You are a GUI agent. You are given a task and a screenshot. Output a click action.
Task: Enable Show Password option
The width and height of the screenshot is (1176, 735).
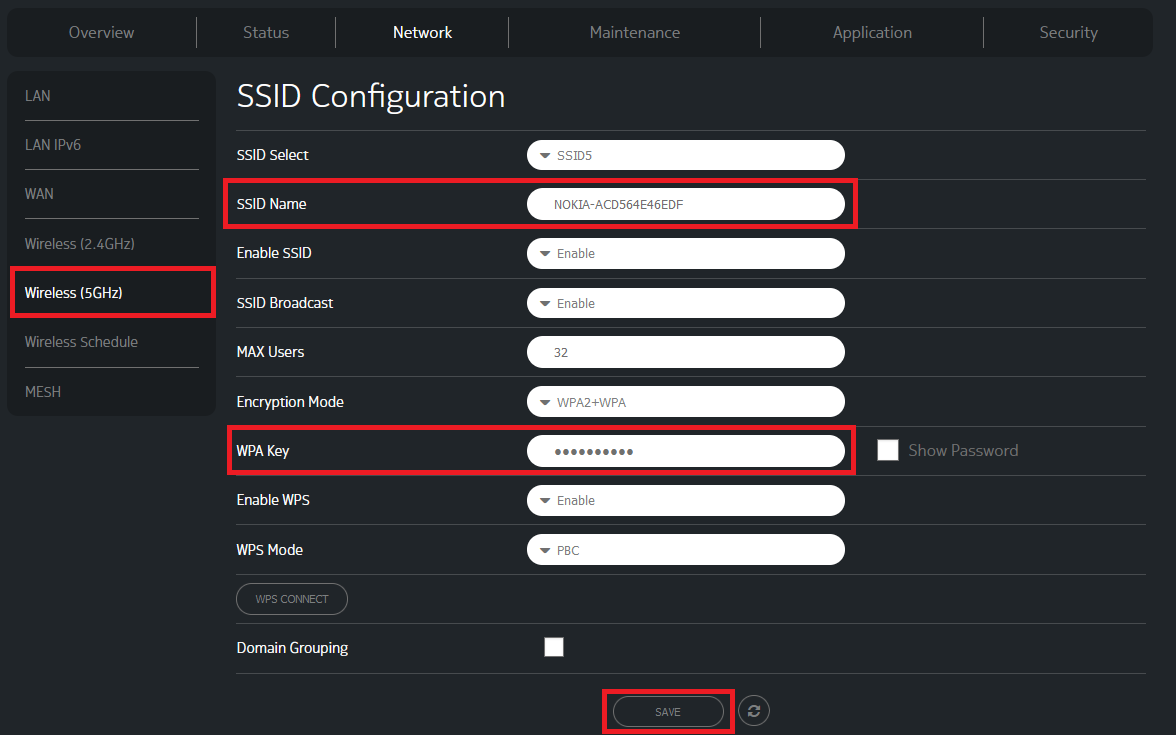pos(888,450)
